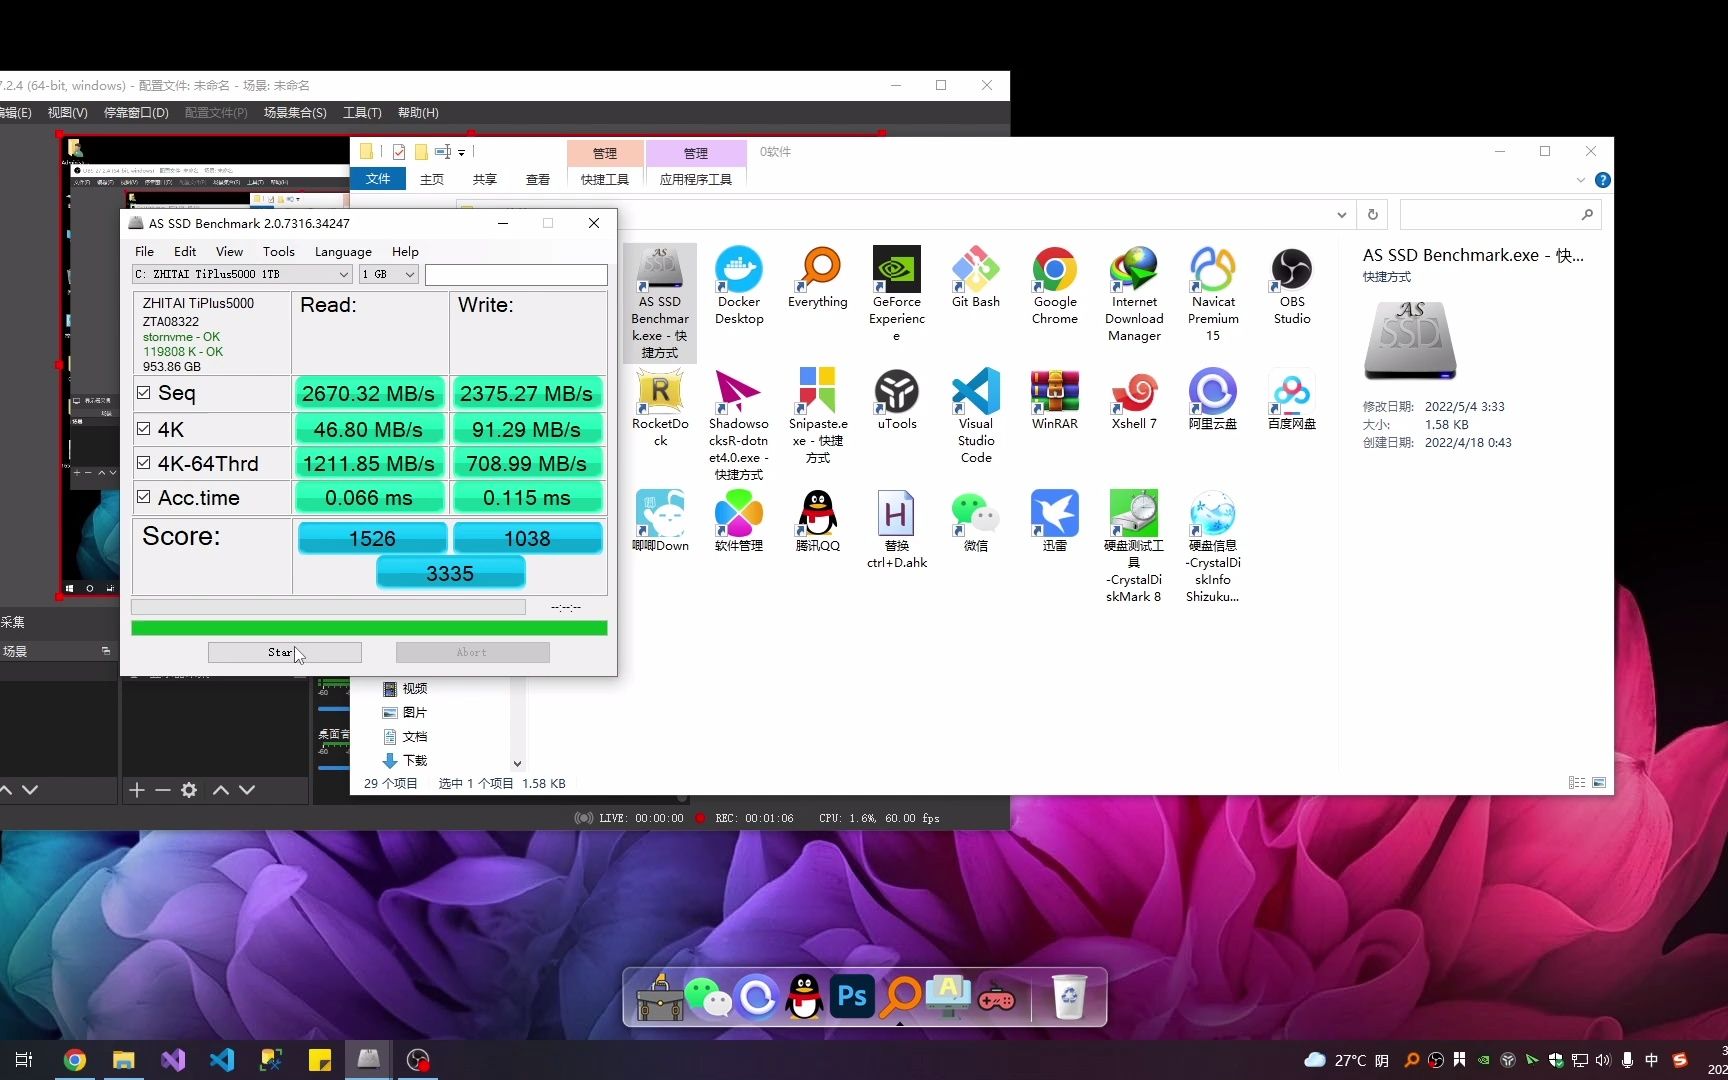The image size is (1728, 1080).
Task: Open the Help menu in AS SSD
Action: 405,251
